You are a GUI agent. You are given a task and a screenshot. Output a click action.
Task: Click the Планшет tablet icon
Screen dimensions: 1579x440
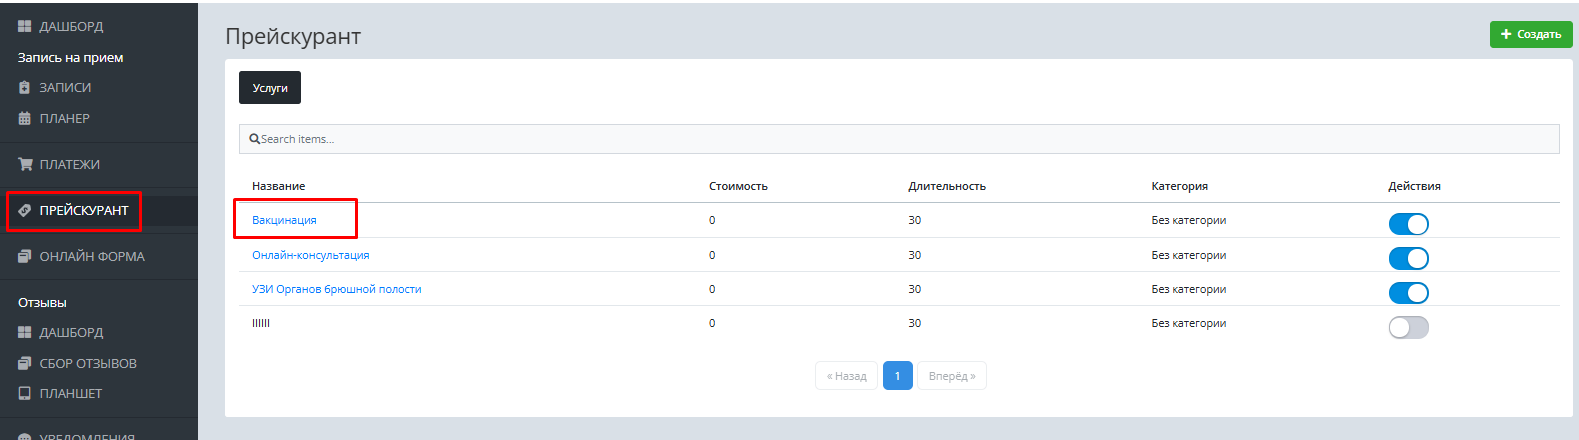(25, 394)
